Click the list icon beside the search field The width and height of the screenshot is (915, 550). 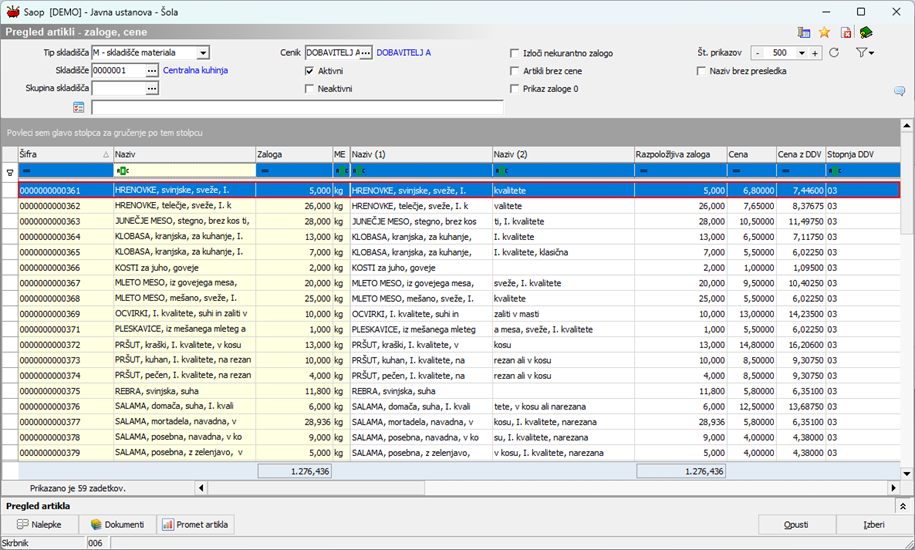[79, 107]
